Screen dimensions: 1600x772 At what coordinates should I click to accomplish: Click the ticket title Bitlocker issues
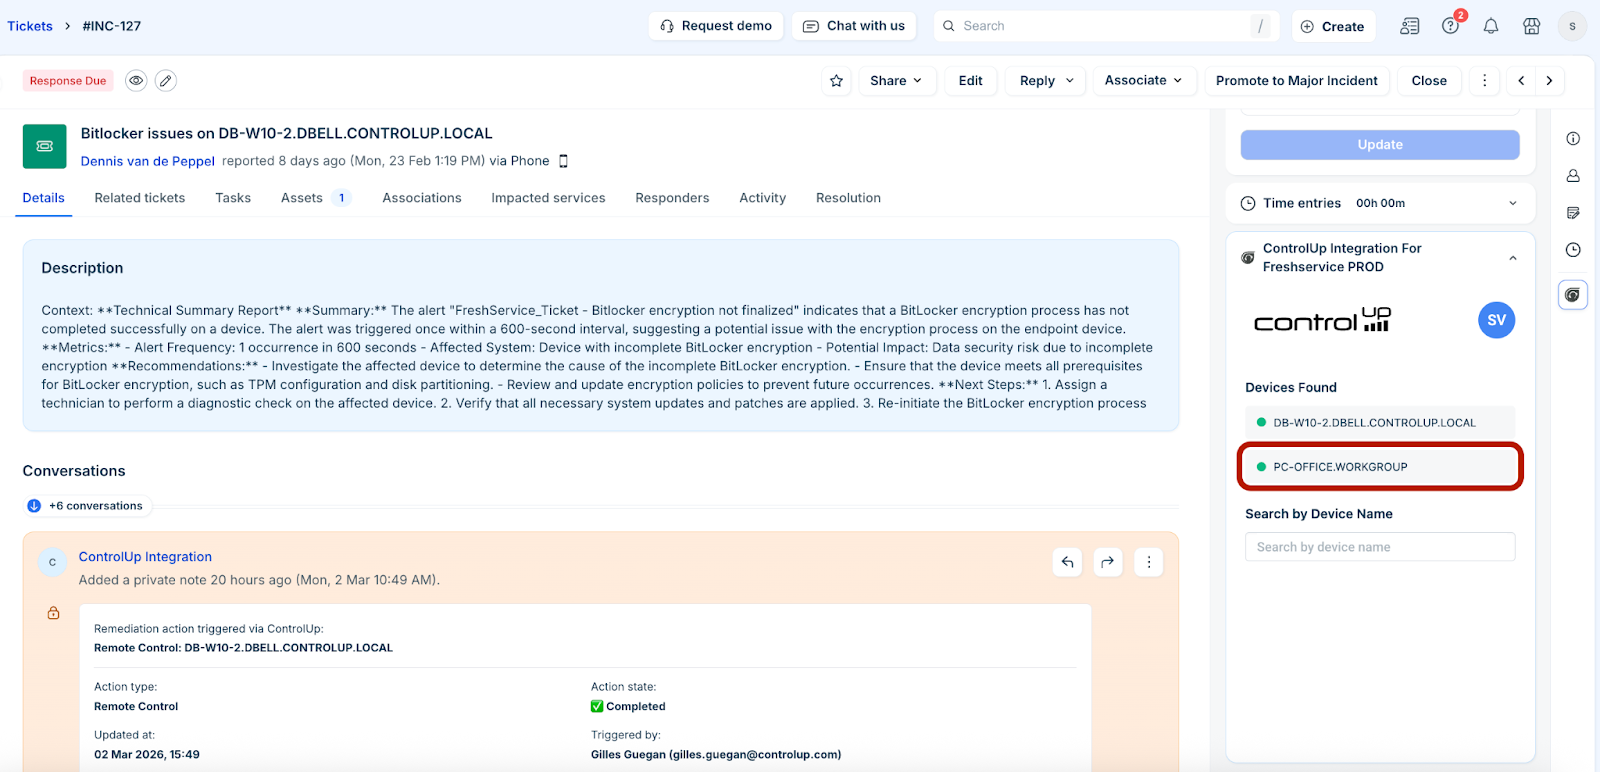pos(286,133)
